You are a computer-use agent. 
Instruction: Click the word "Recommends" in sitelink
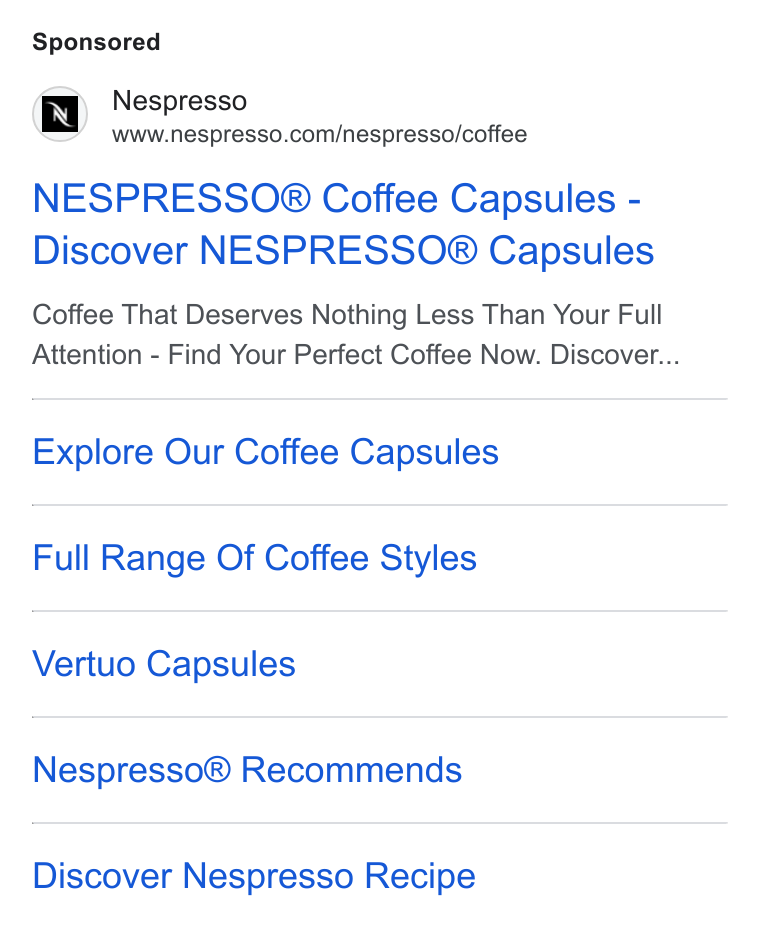pos(352,770)
